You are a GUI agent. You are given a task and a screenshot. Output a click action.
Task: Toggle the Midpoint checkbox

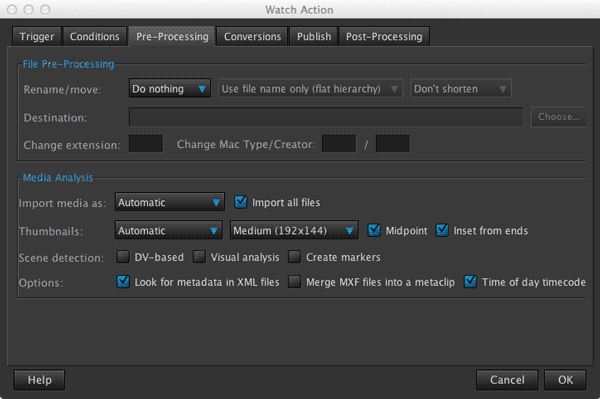[374, 230]
